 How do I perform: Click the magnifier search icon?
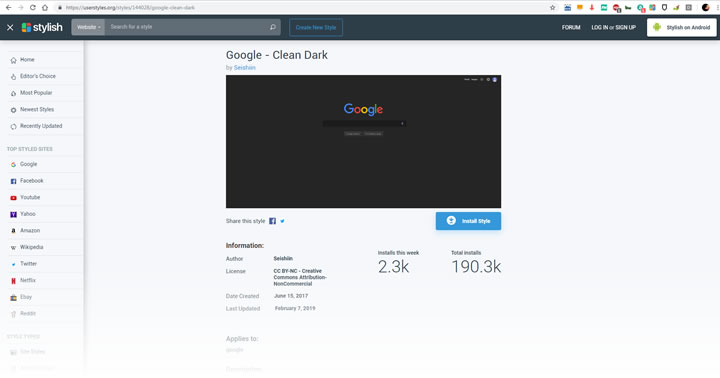[273, 27]
